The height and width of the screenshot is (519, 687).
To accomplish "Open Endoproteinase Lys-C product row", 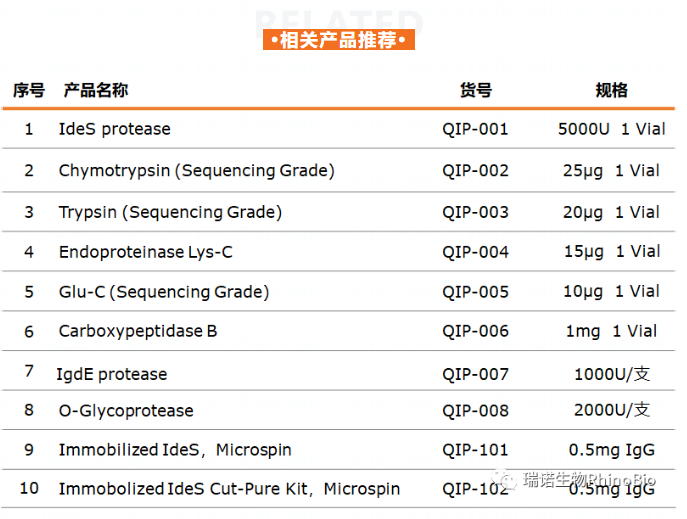I will pos(145,252).
